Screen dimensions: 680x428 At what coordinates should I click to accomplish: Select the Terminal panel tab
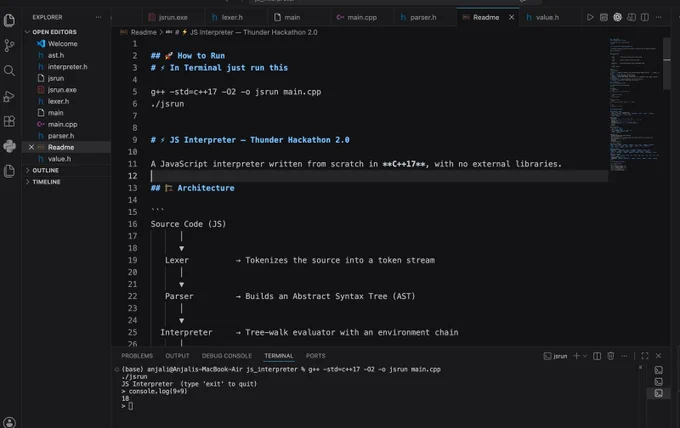point(279,356)
